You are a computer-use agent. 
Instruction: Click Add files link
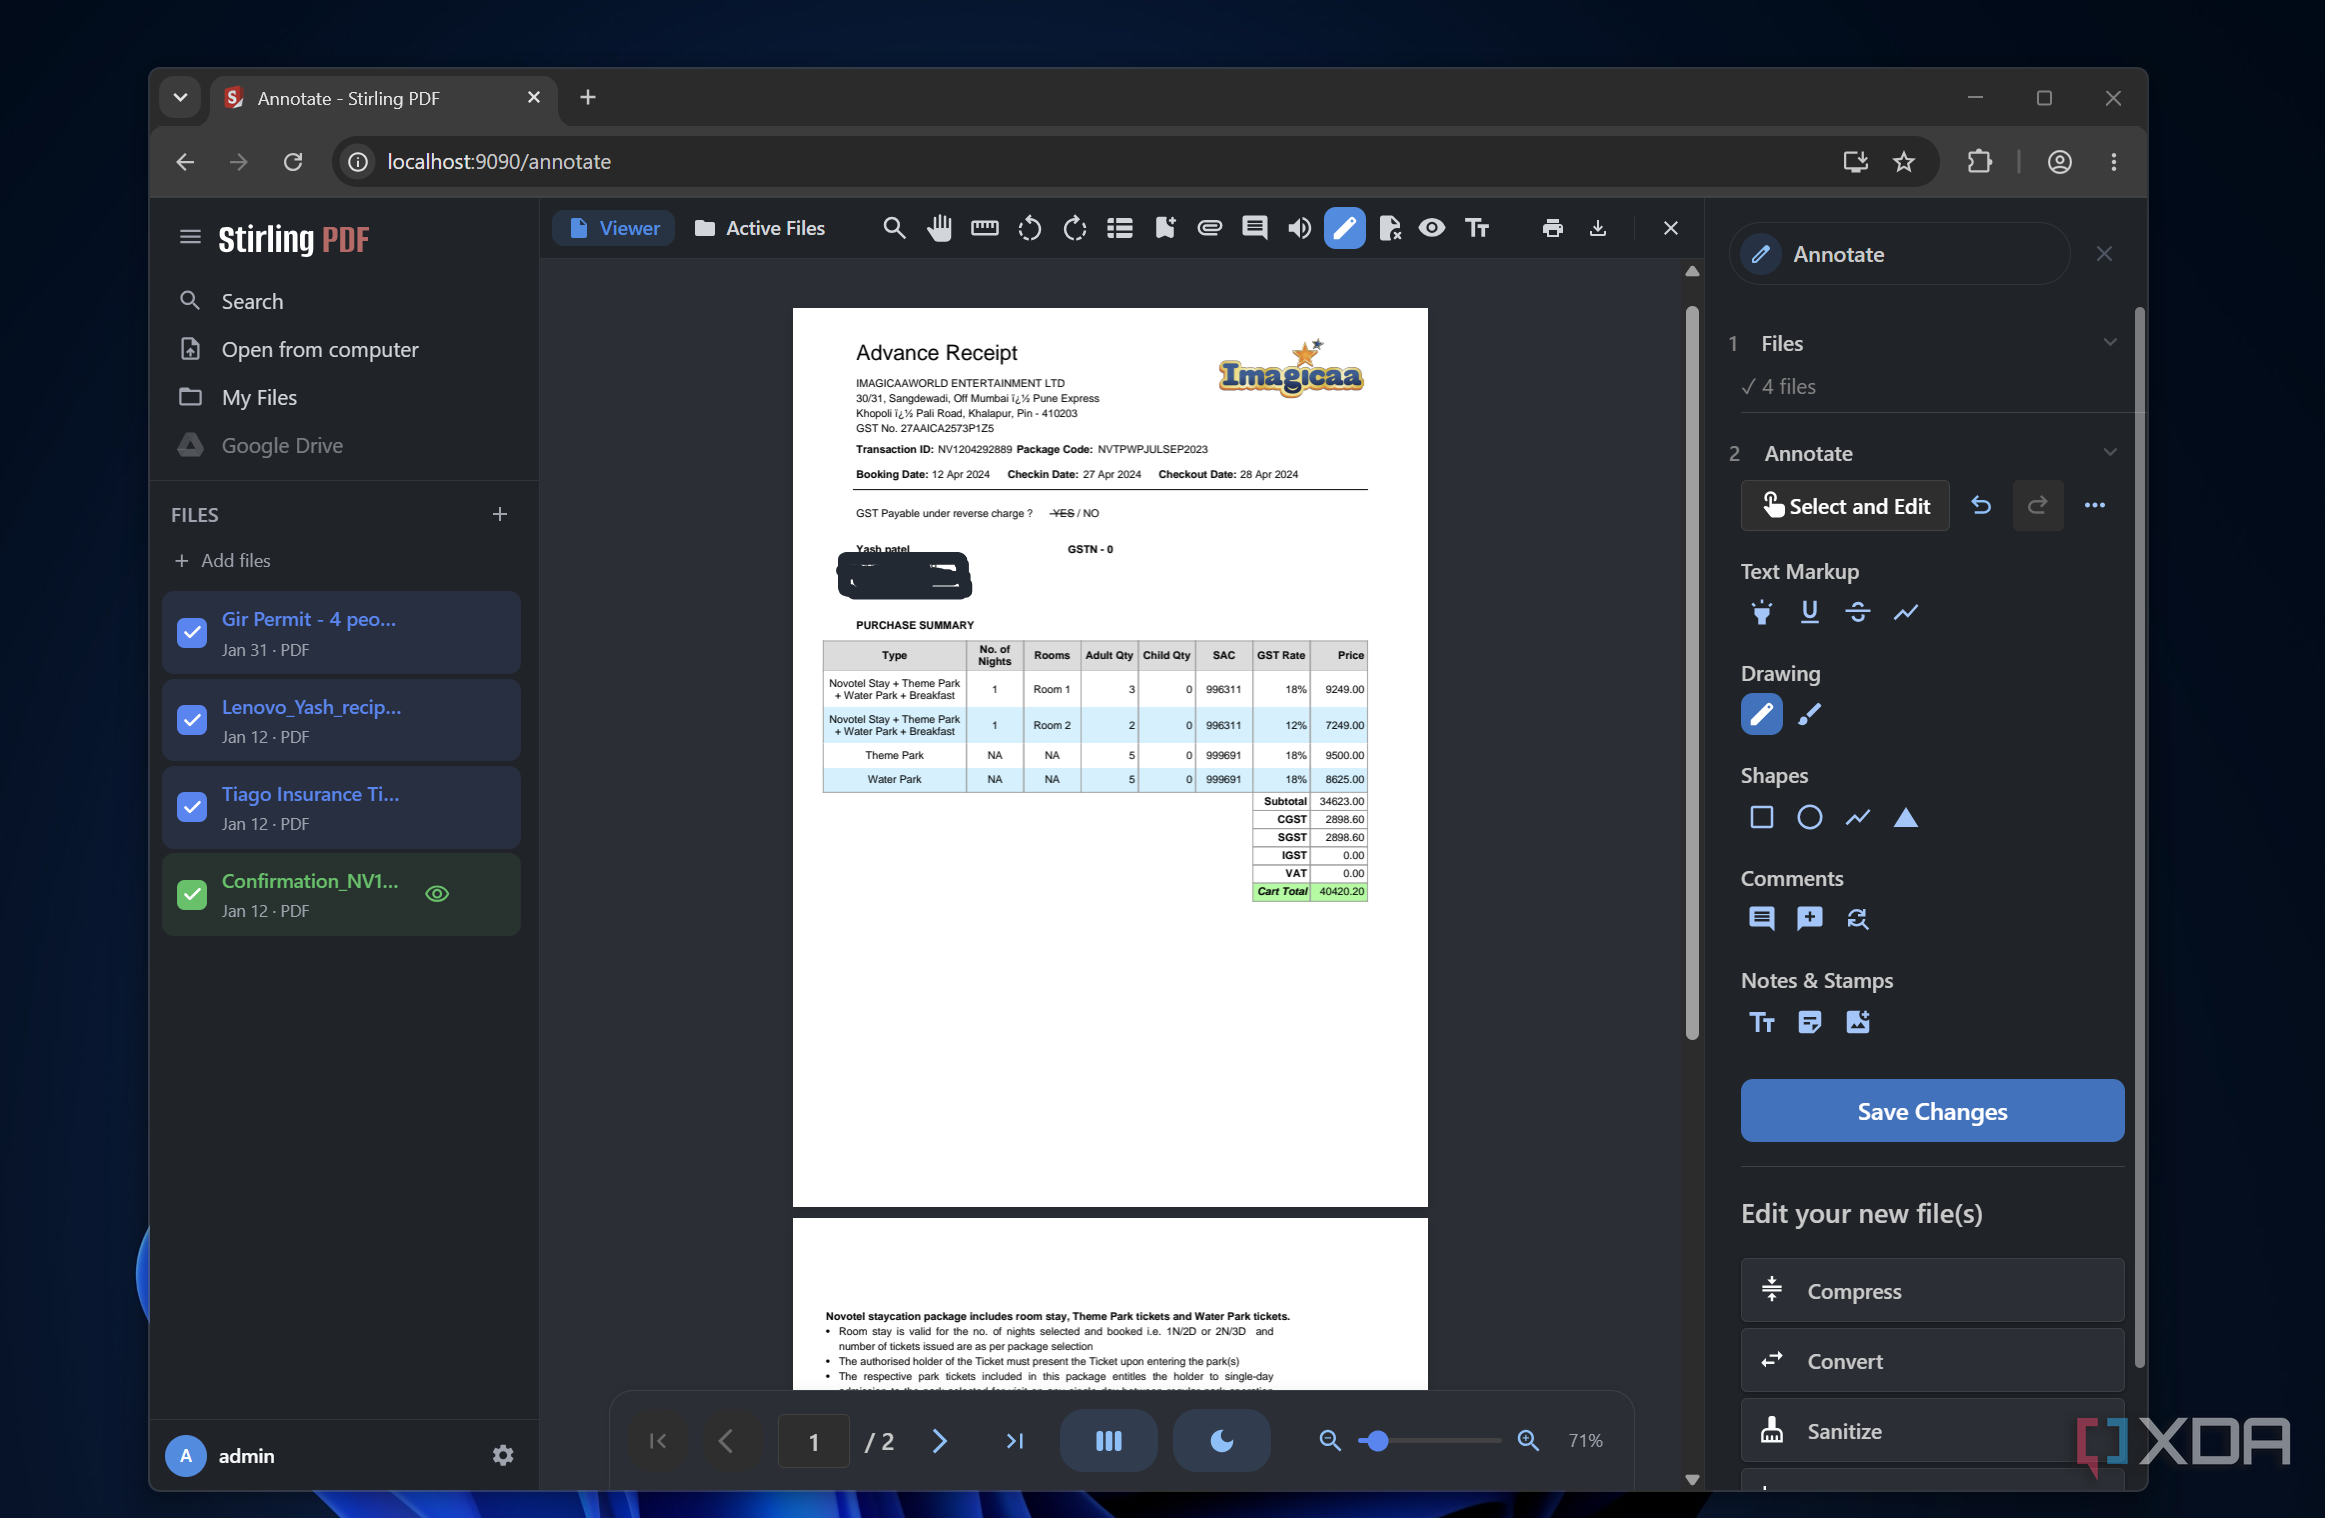[x=223, y=560]
